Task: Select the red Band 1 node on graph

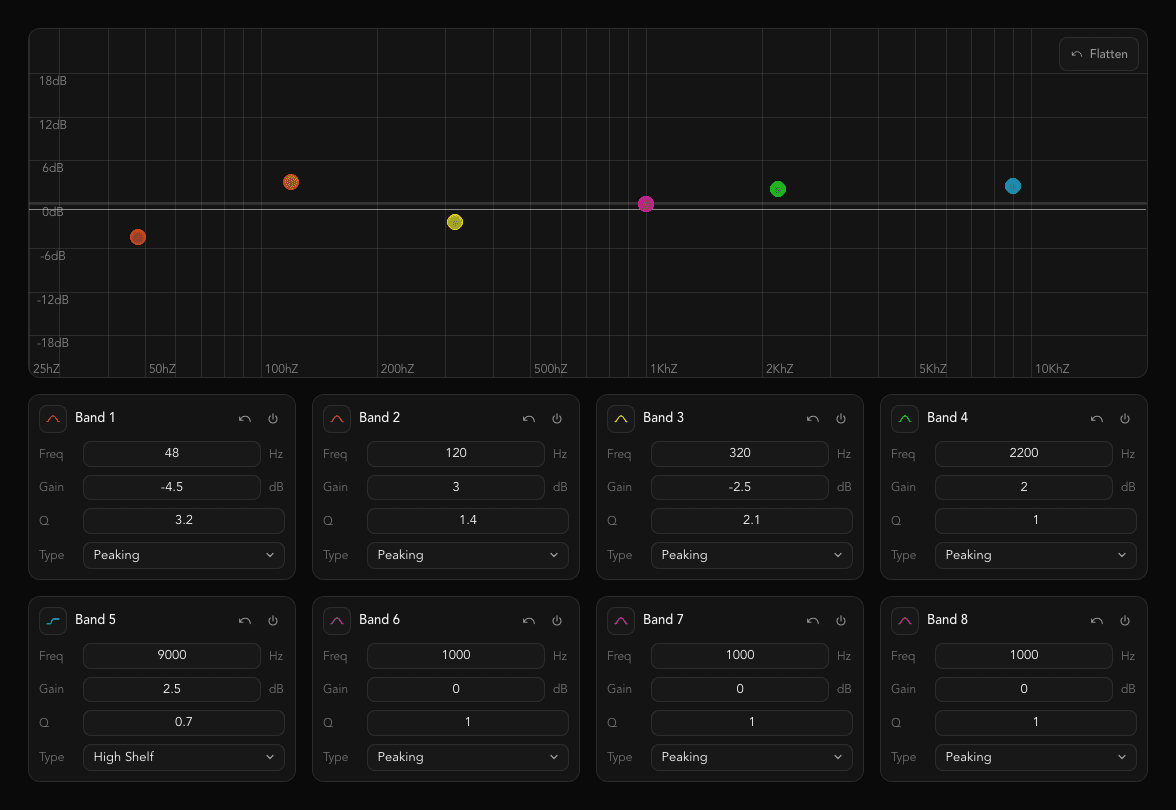Action: point(138,237)
